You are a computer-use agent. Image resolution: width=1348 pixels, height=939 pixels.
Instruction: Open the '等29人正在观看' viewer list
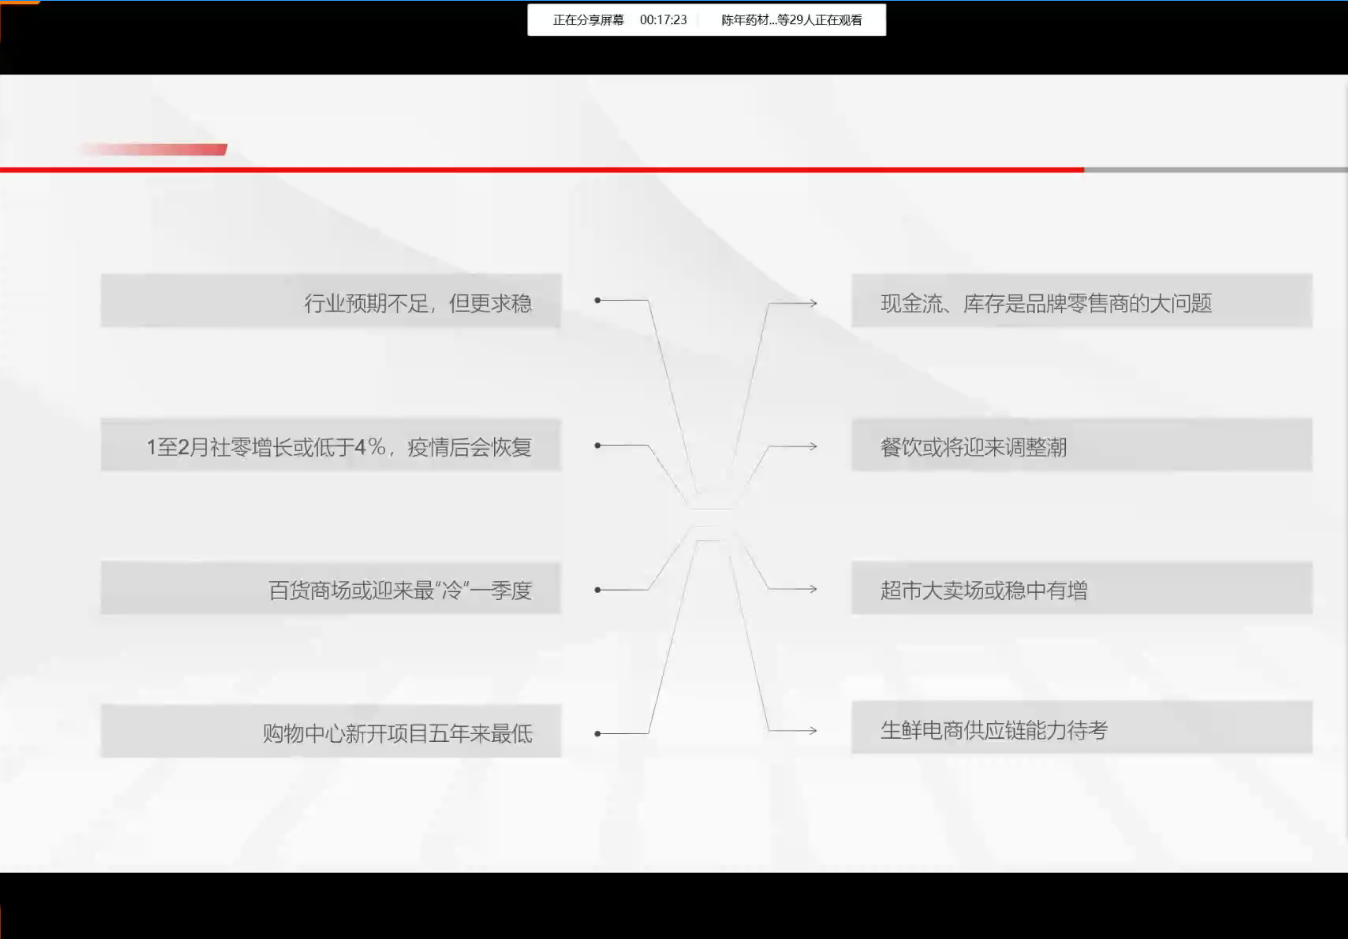coord(791,20)
